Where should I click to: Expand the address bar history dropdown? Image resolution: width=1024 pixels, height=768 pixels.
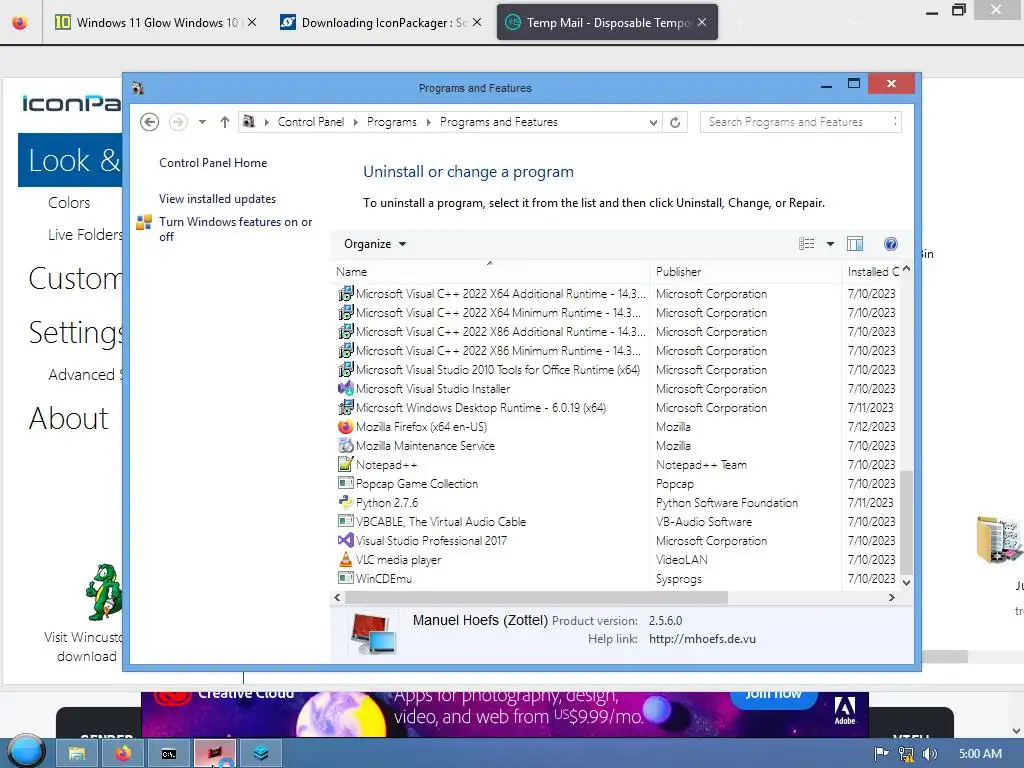click(653, 122)
